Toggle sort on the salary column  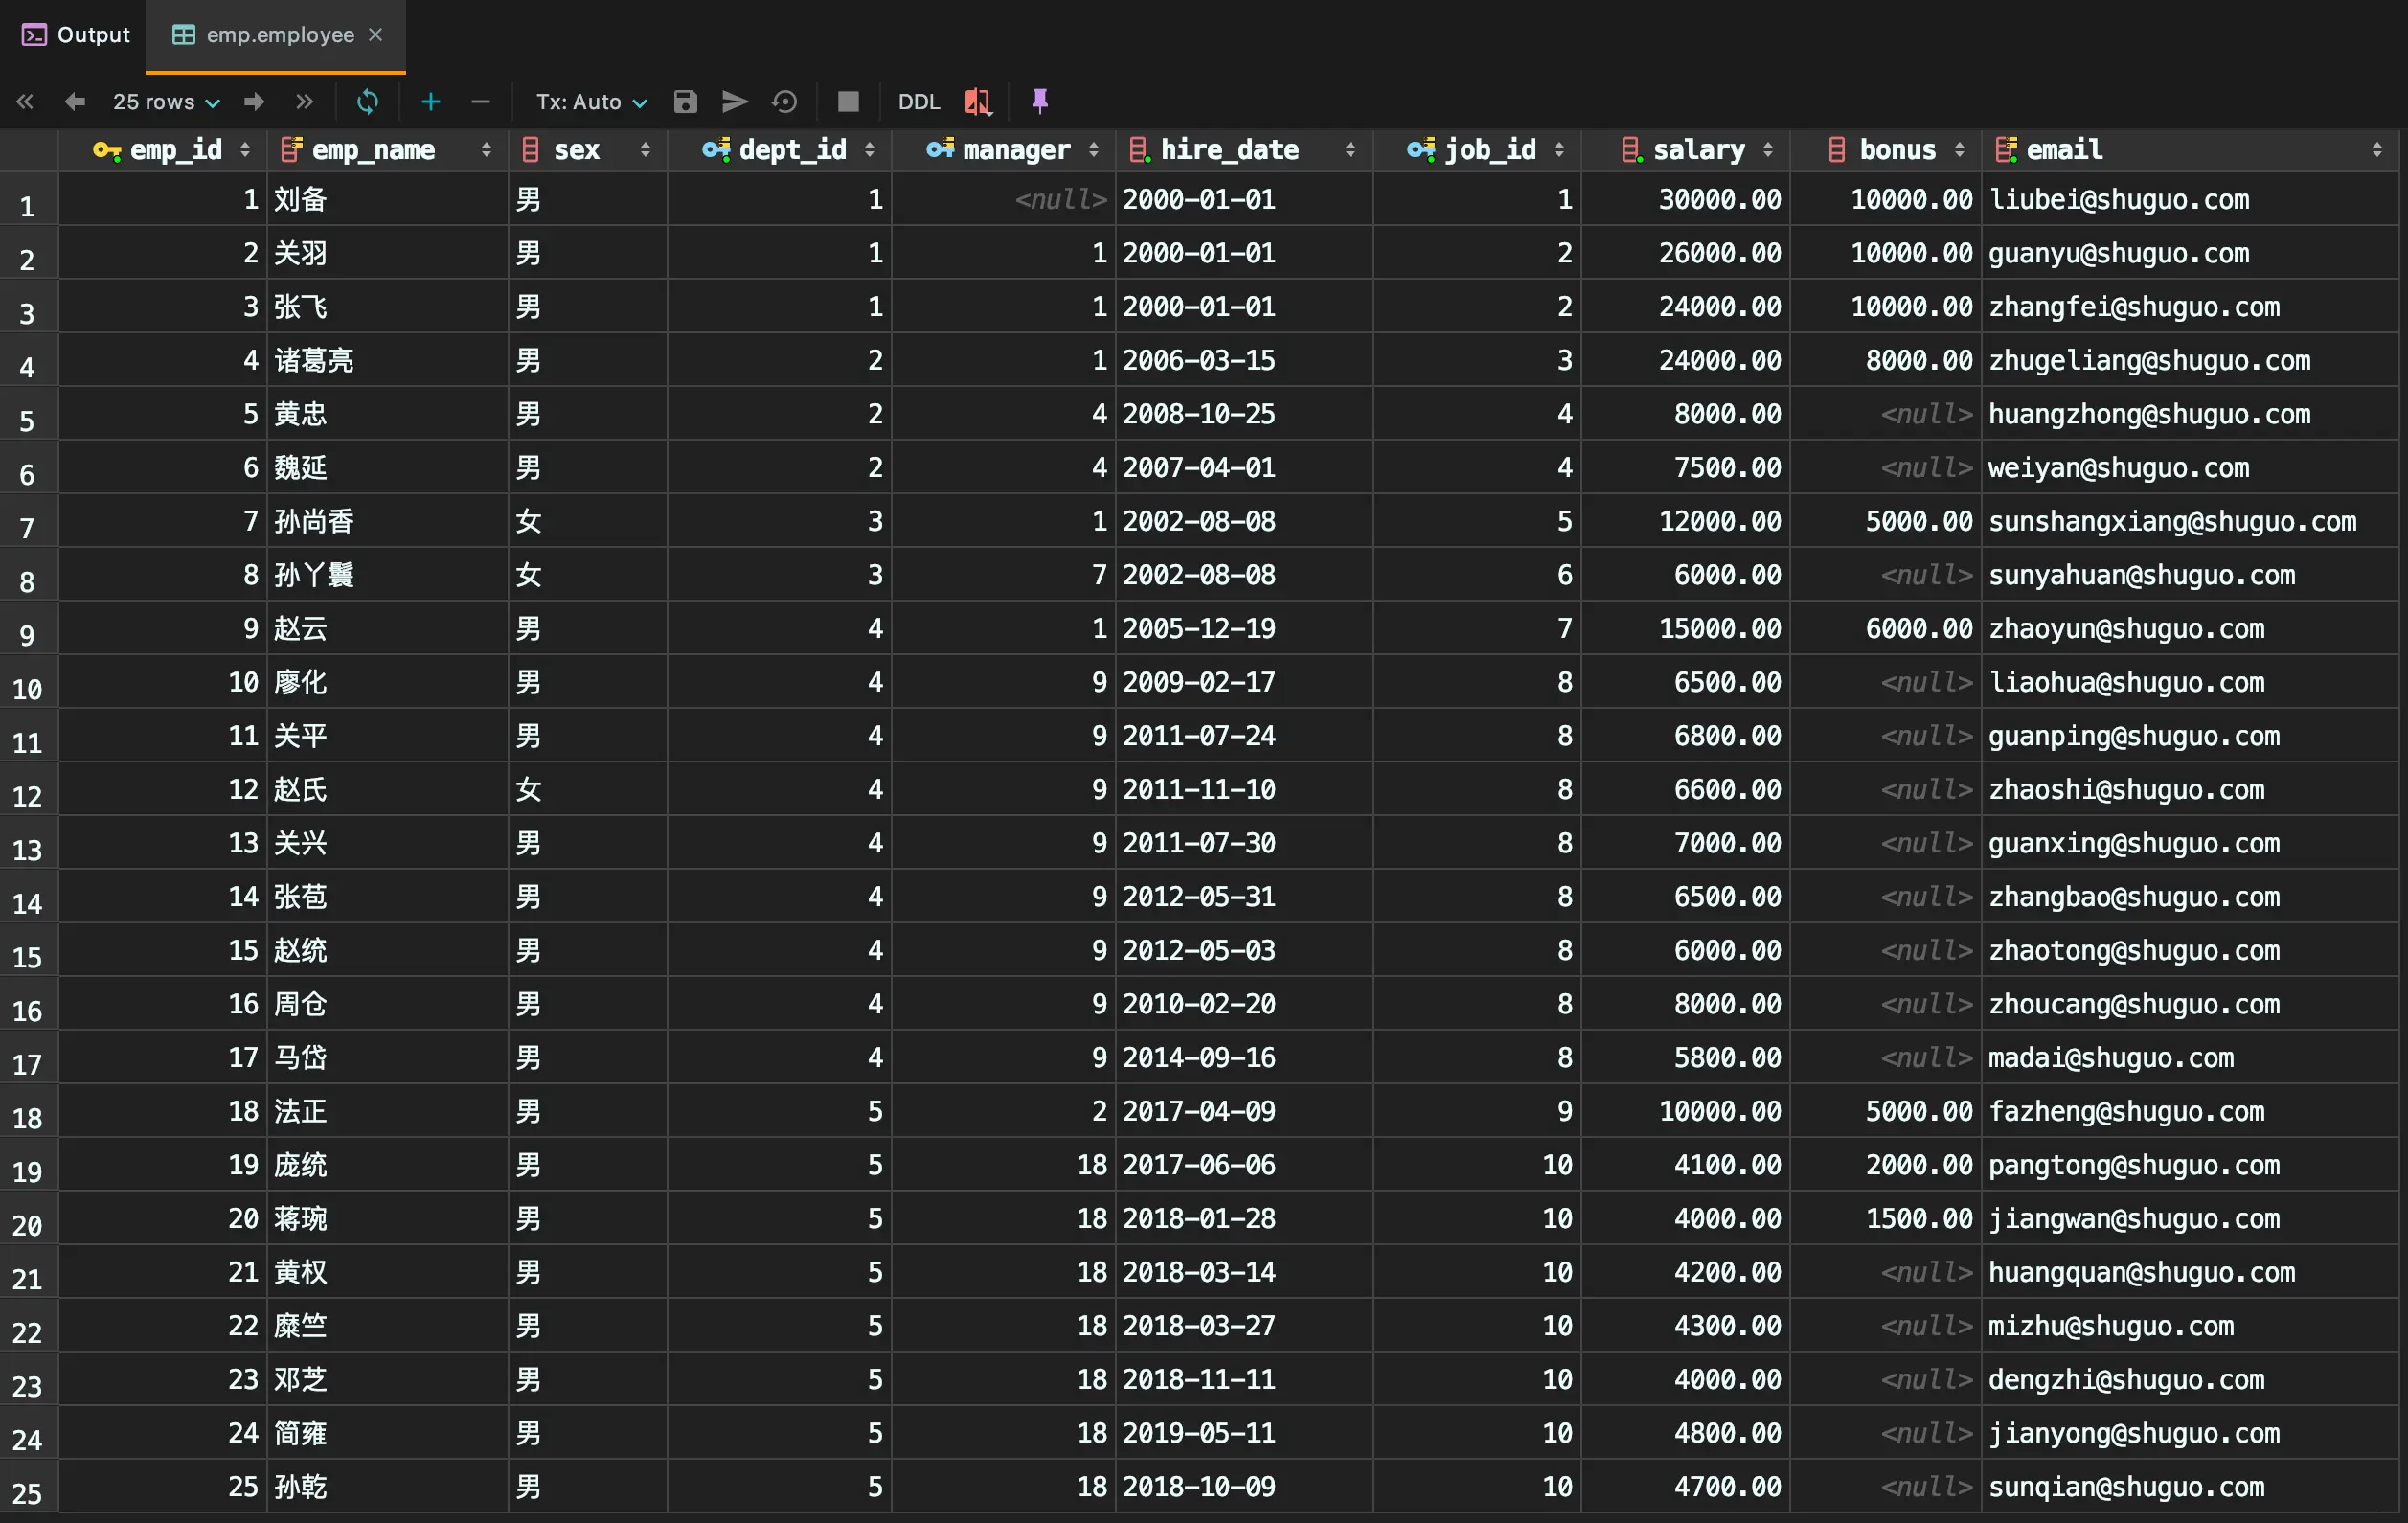click(1768, 150)
